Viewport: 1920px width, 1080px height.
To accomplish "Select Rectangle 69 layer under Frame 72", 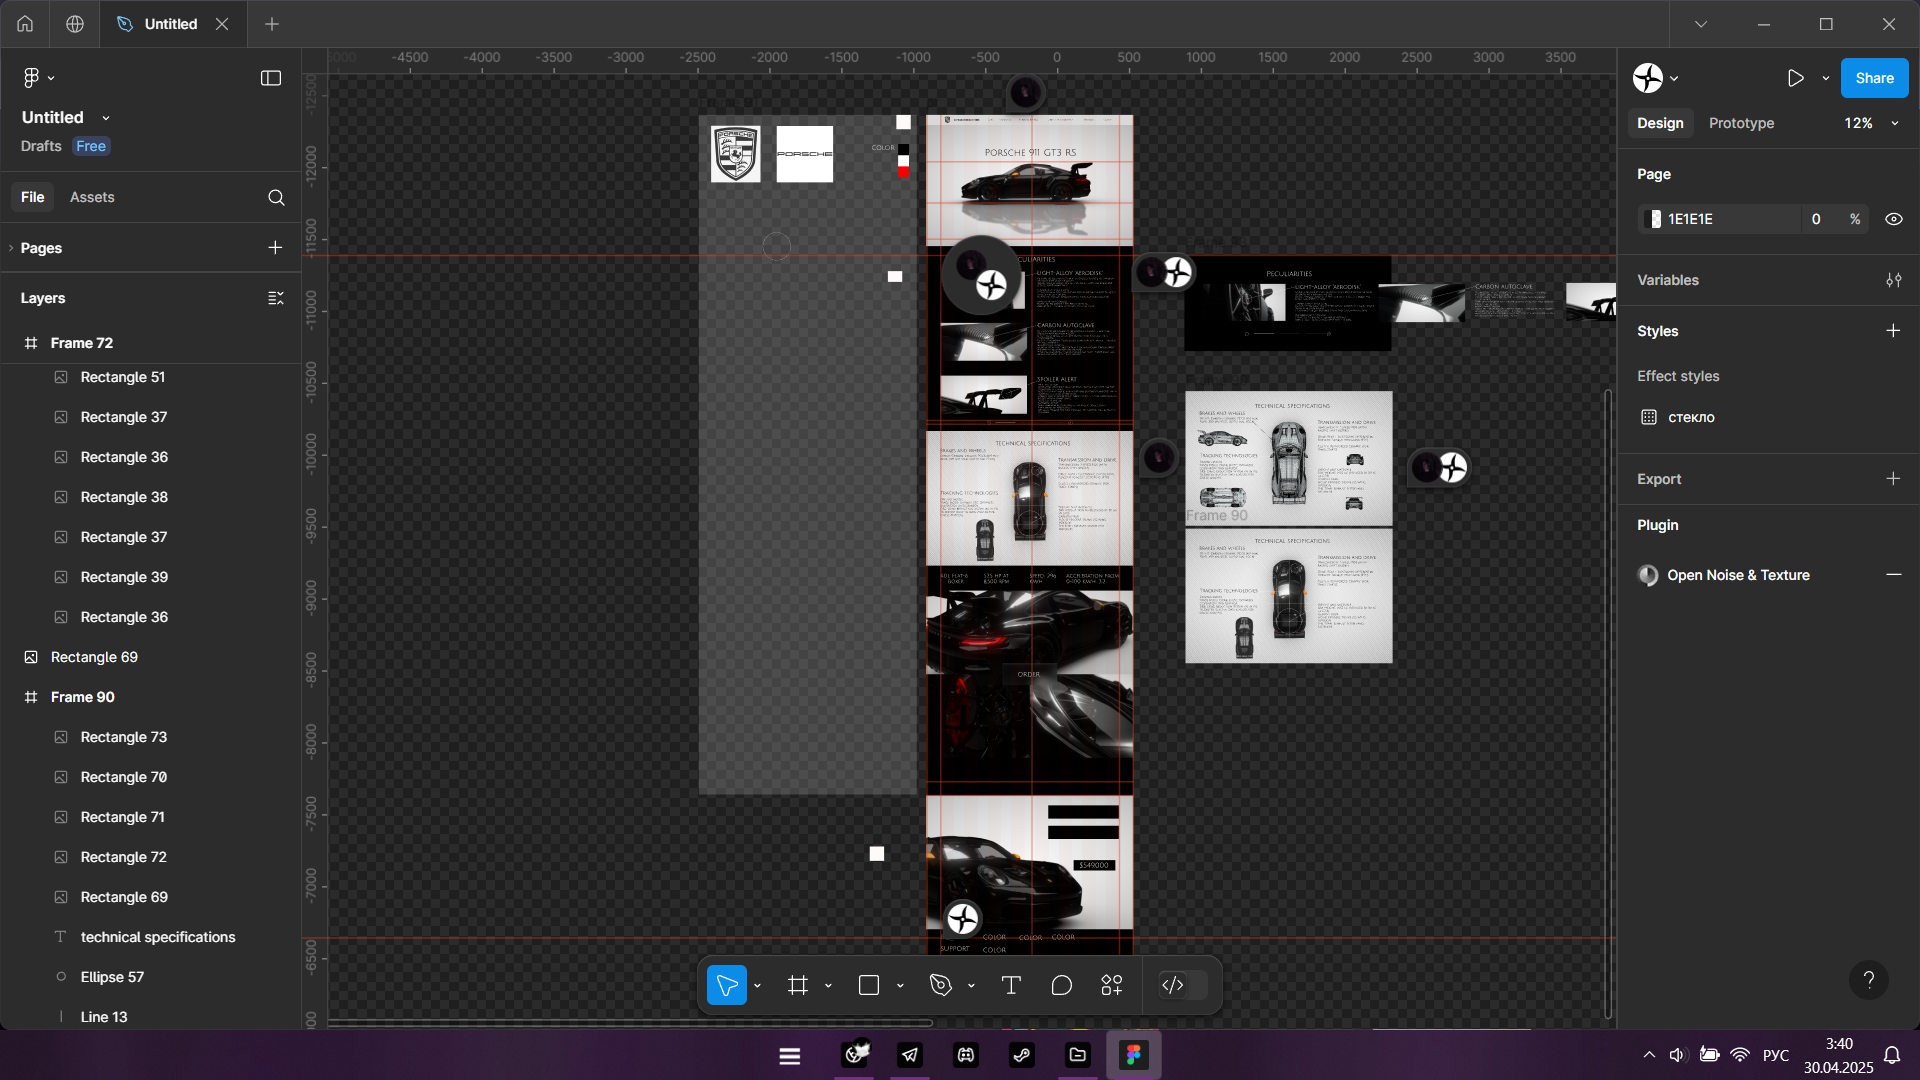I will click(x=94, y=657).
